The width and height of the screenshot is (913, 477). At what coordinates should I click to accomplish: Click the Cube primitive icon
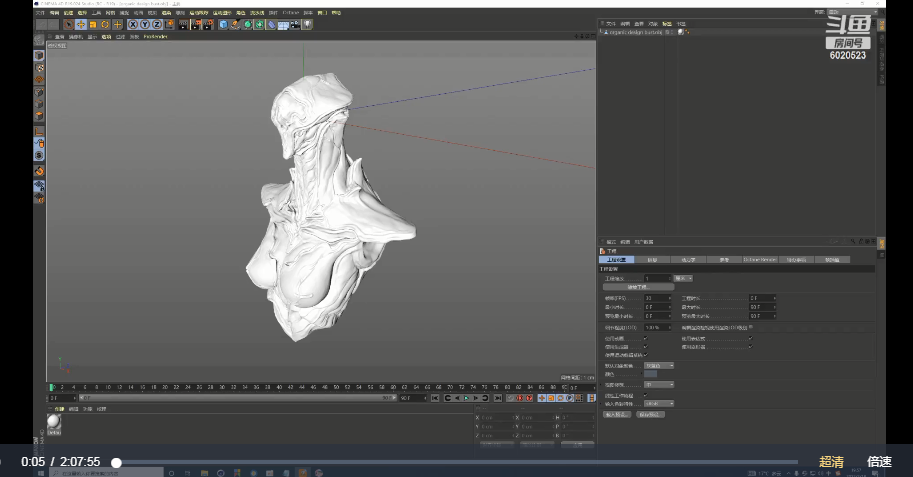tap(223, 24)
